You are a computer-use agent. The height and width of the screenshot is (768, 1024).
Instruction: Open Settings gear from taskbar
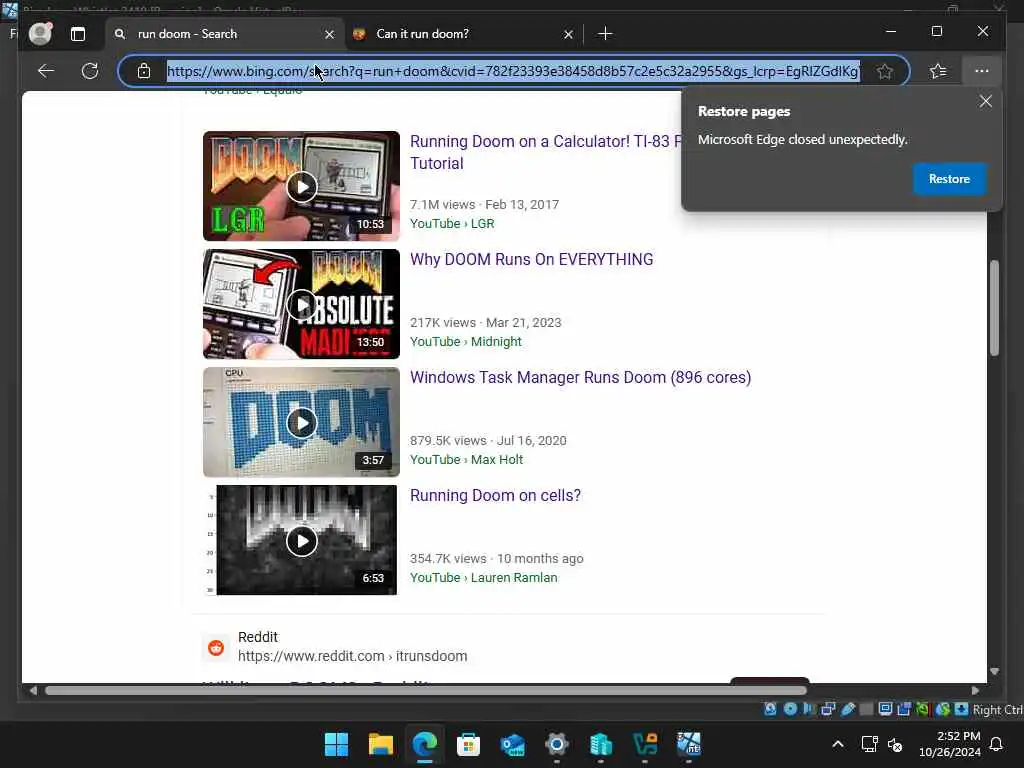(556, 744)
